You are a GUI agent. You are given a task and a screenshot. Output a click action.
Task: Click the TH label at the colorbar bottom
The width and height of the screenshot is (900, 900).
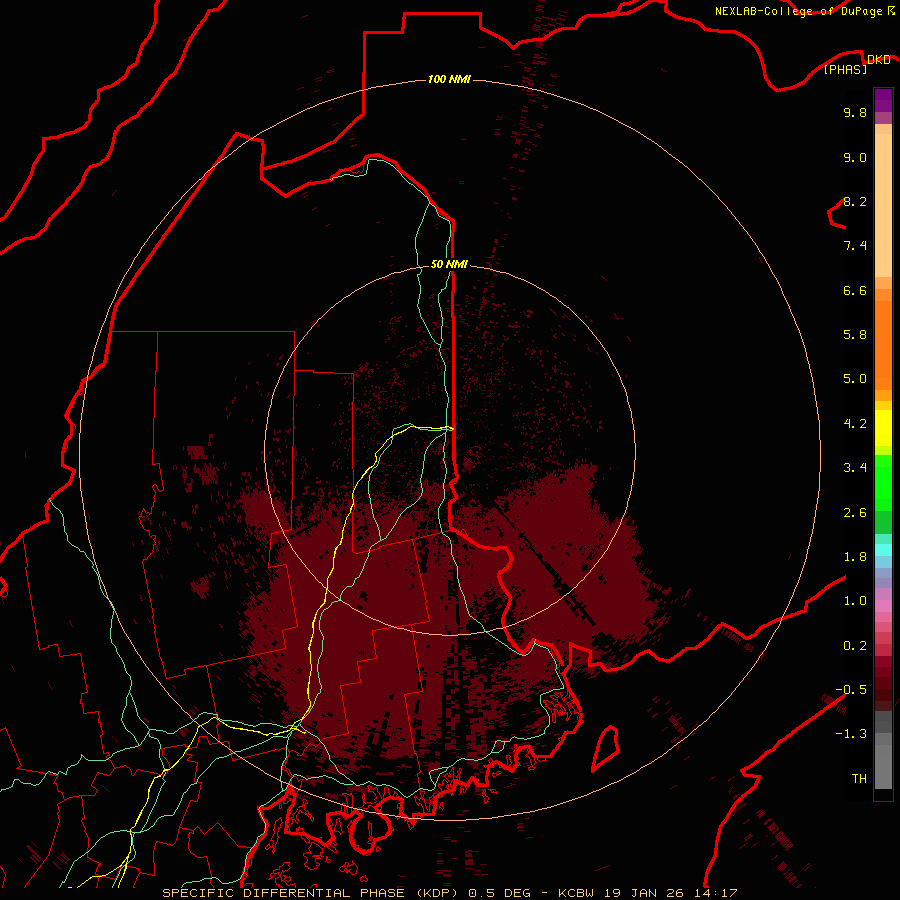click(859, 779)
